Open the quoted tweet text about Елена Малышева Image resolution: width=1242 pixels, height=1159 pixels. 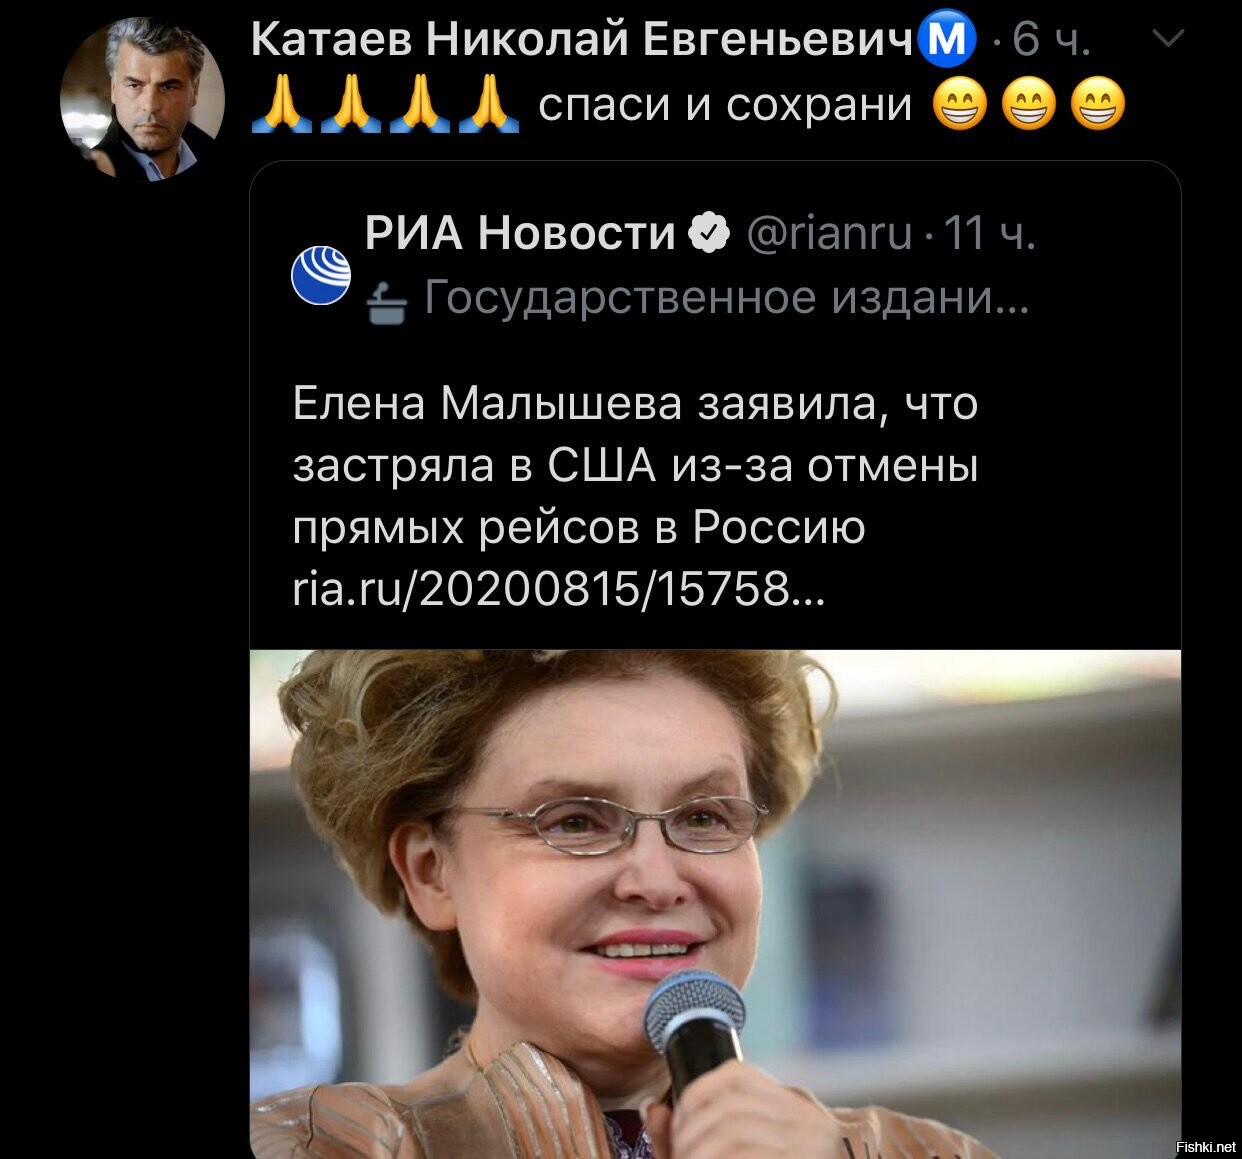(x=635, y=467)
